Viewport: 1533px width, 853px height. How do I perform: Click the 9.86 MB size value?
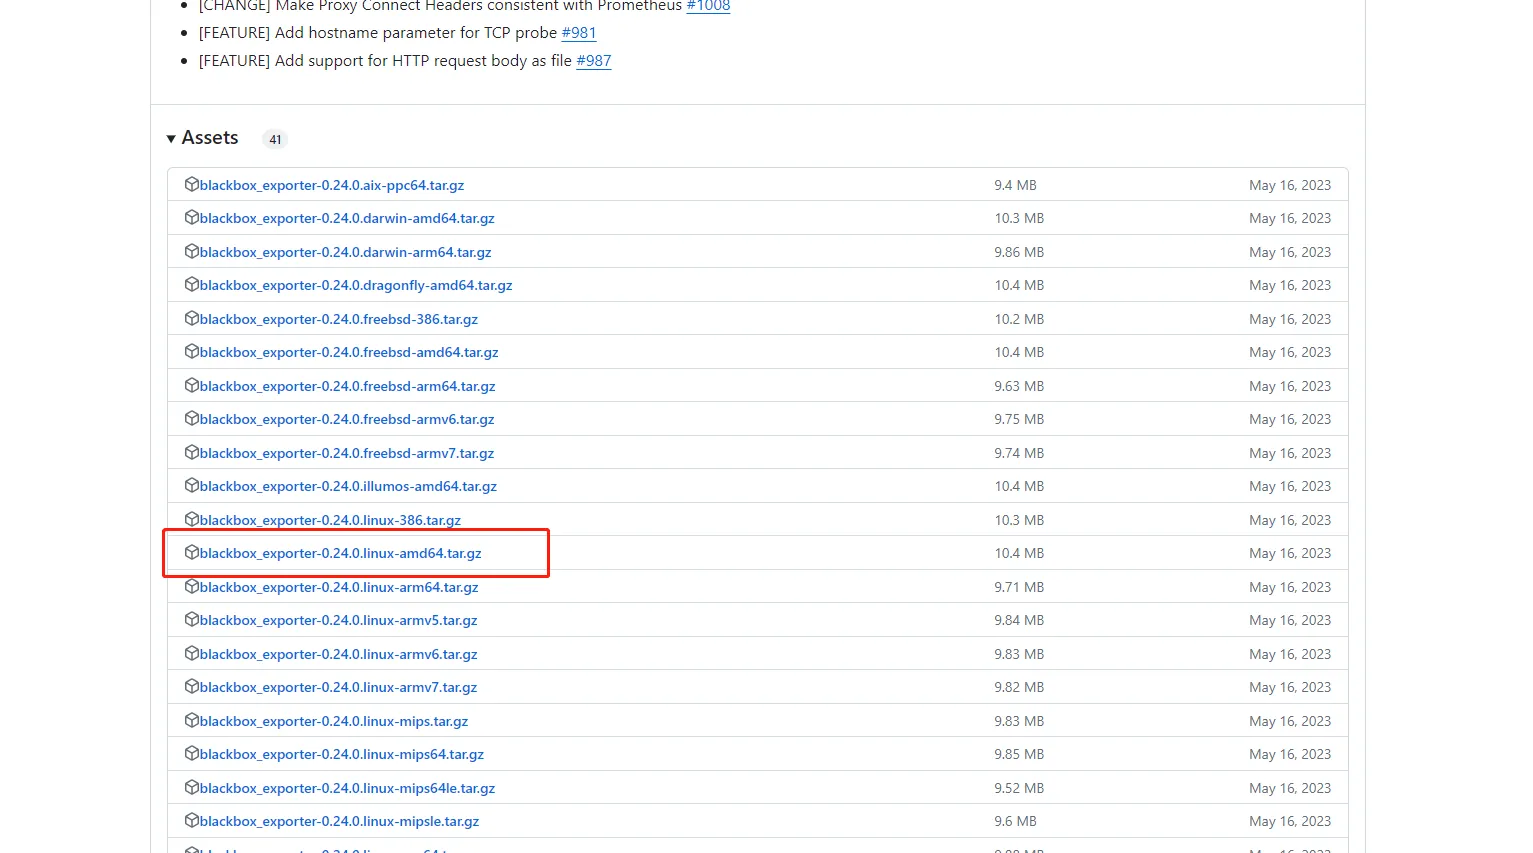(1019, 252)
